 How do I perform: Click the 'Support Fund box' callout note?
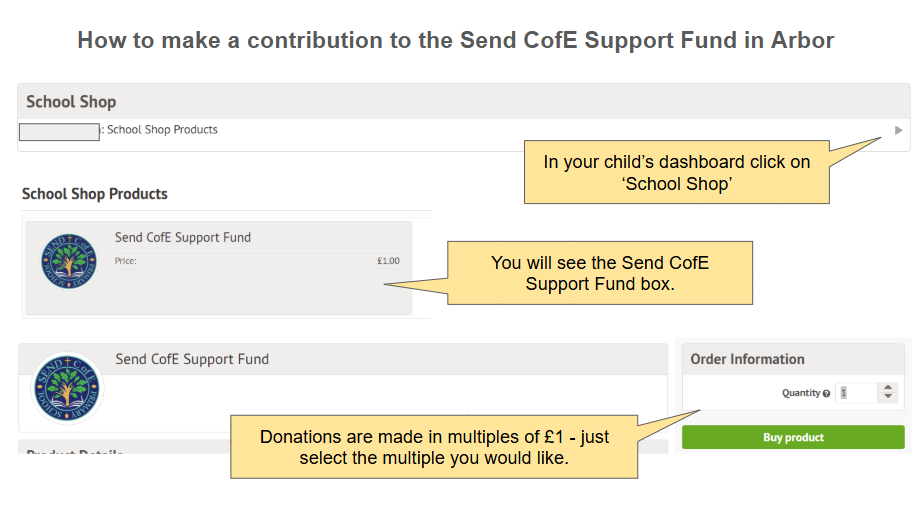point(600,272)
